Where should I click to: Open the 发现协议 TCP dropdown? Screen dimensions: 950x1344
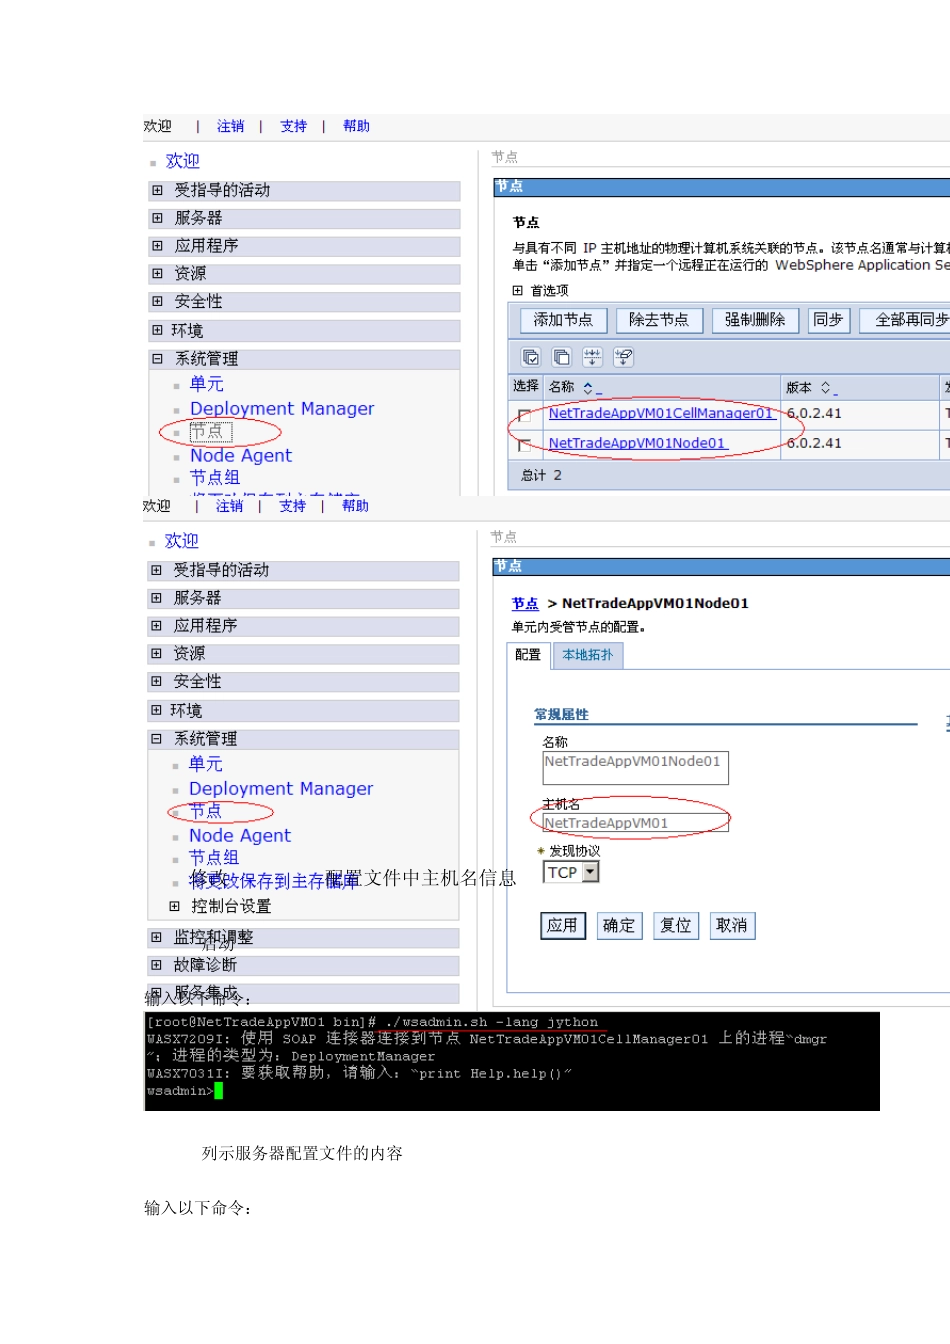click(x=590, y=872)
